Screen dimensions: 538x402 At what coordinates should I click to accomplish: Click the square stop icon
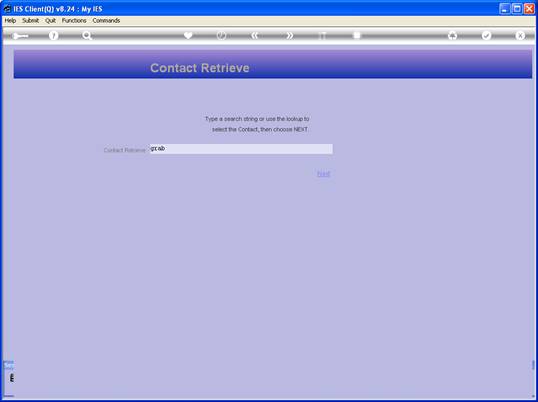point(357,36)
